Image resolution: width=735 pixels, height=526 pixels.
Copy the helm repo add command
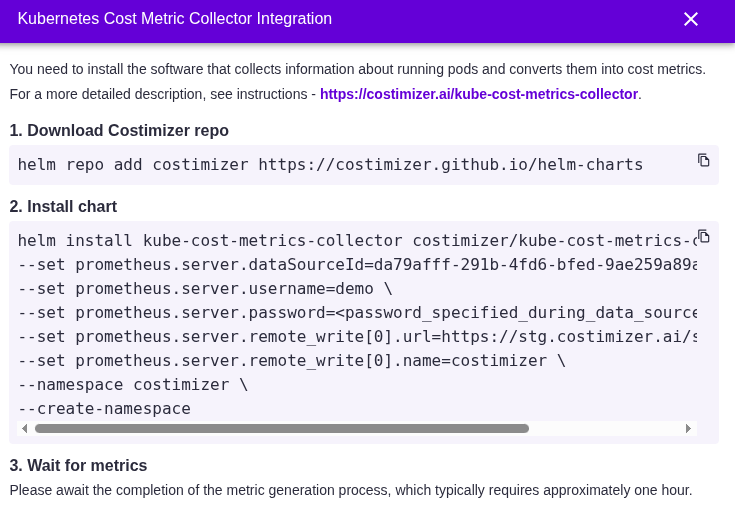click(x=703, y=160)
